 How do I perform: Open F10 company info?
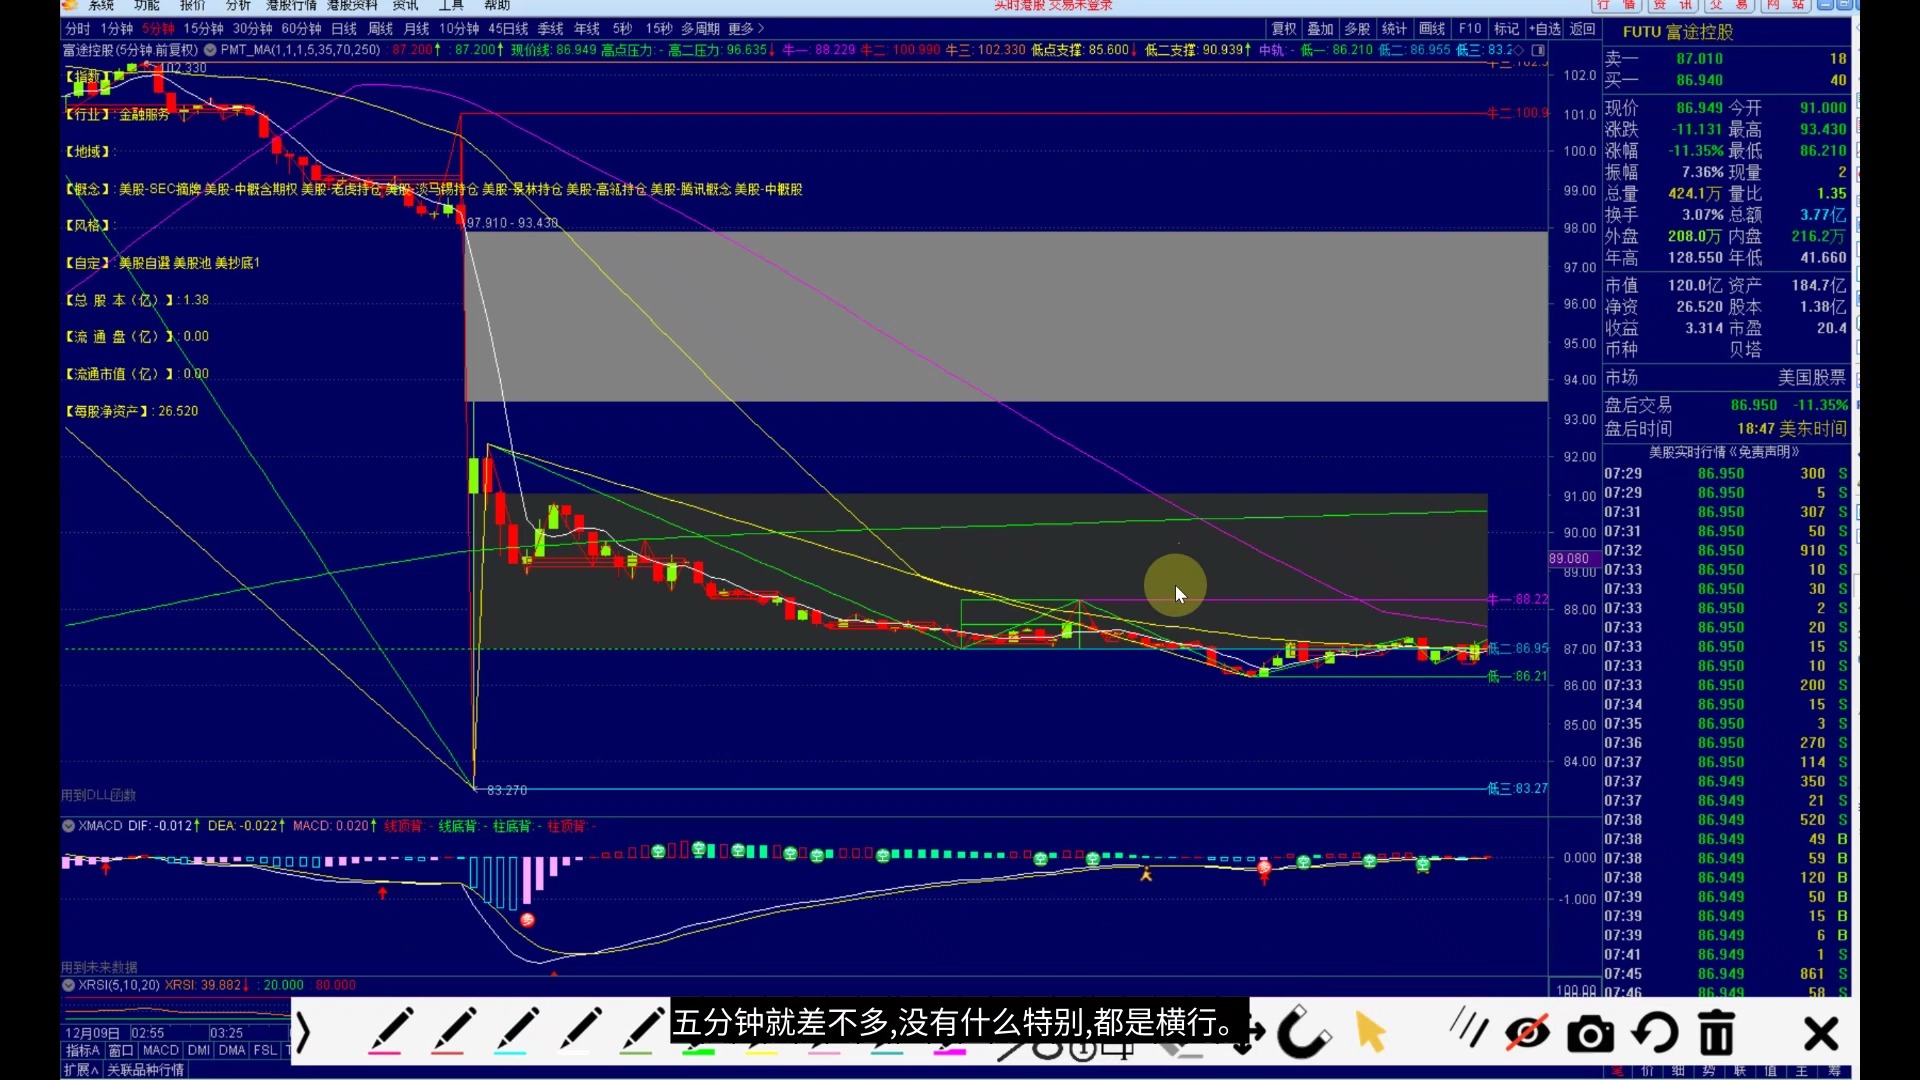tap(1470, 29)
